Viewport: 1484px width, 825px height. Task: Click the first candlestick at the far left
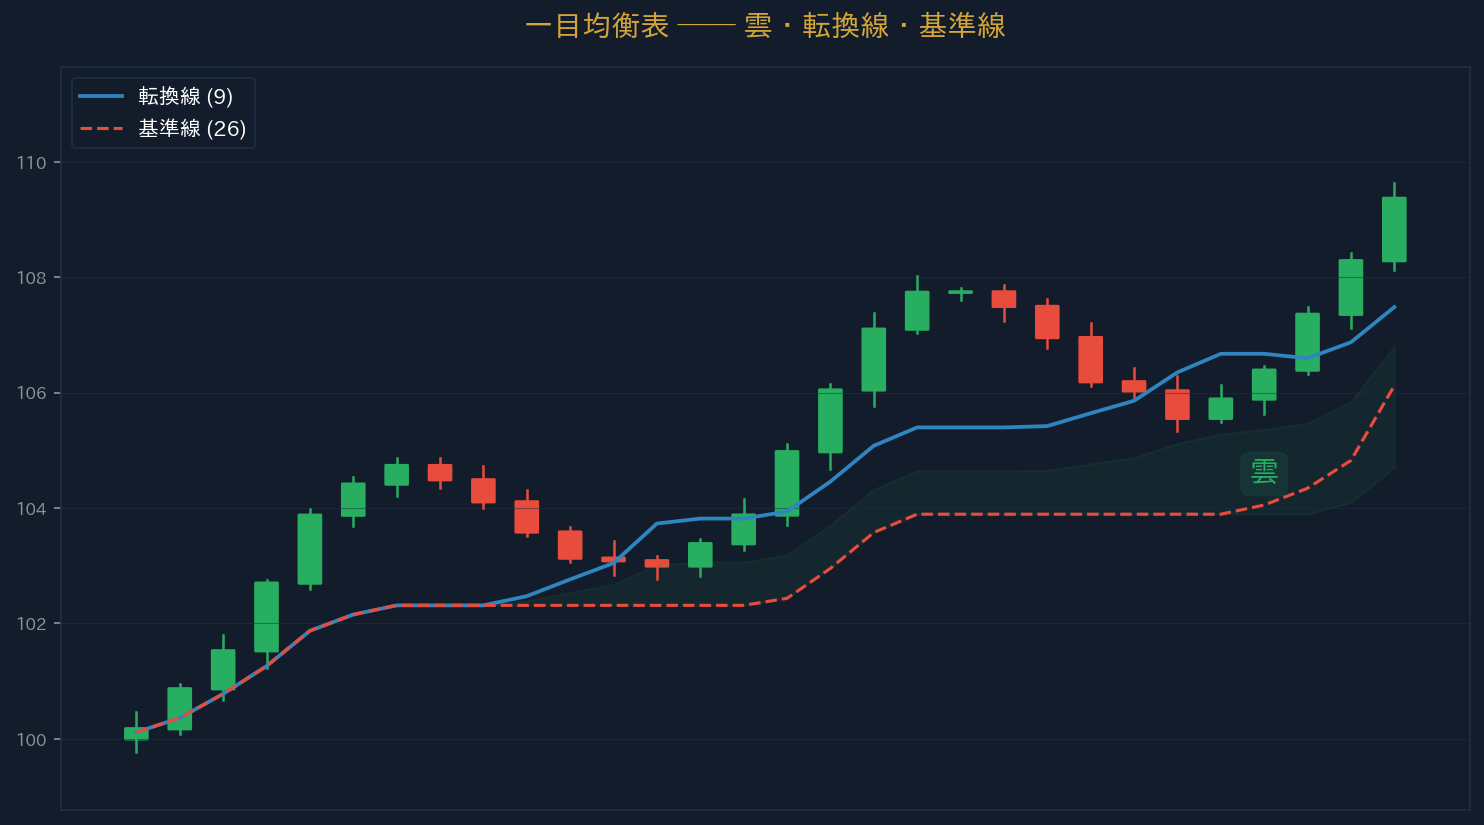pyautogui.click(x=136, y=734)
